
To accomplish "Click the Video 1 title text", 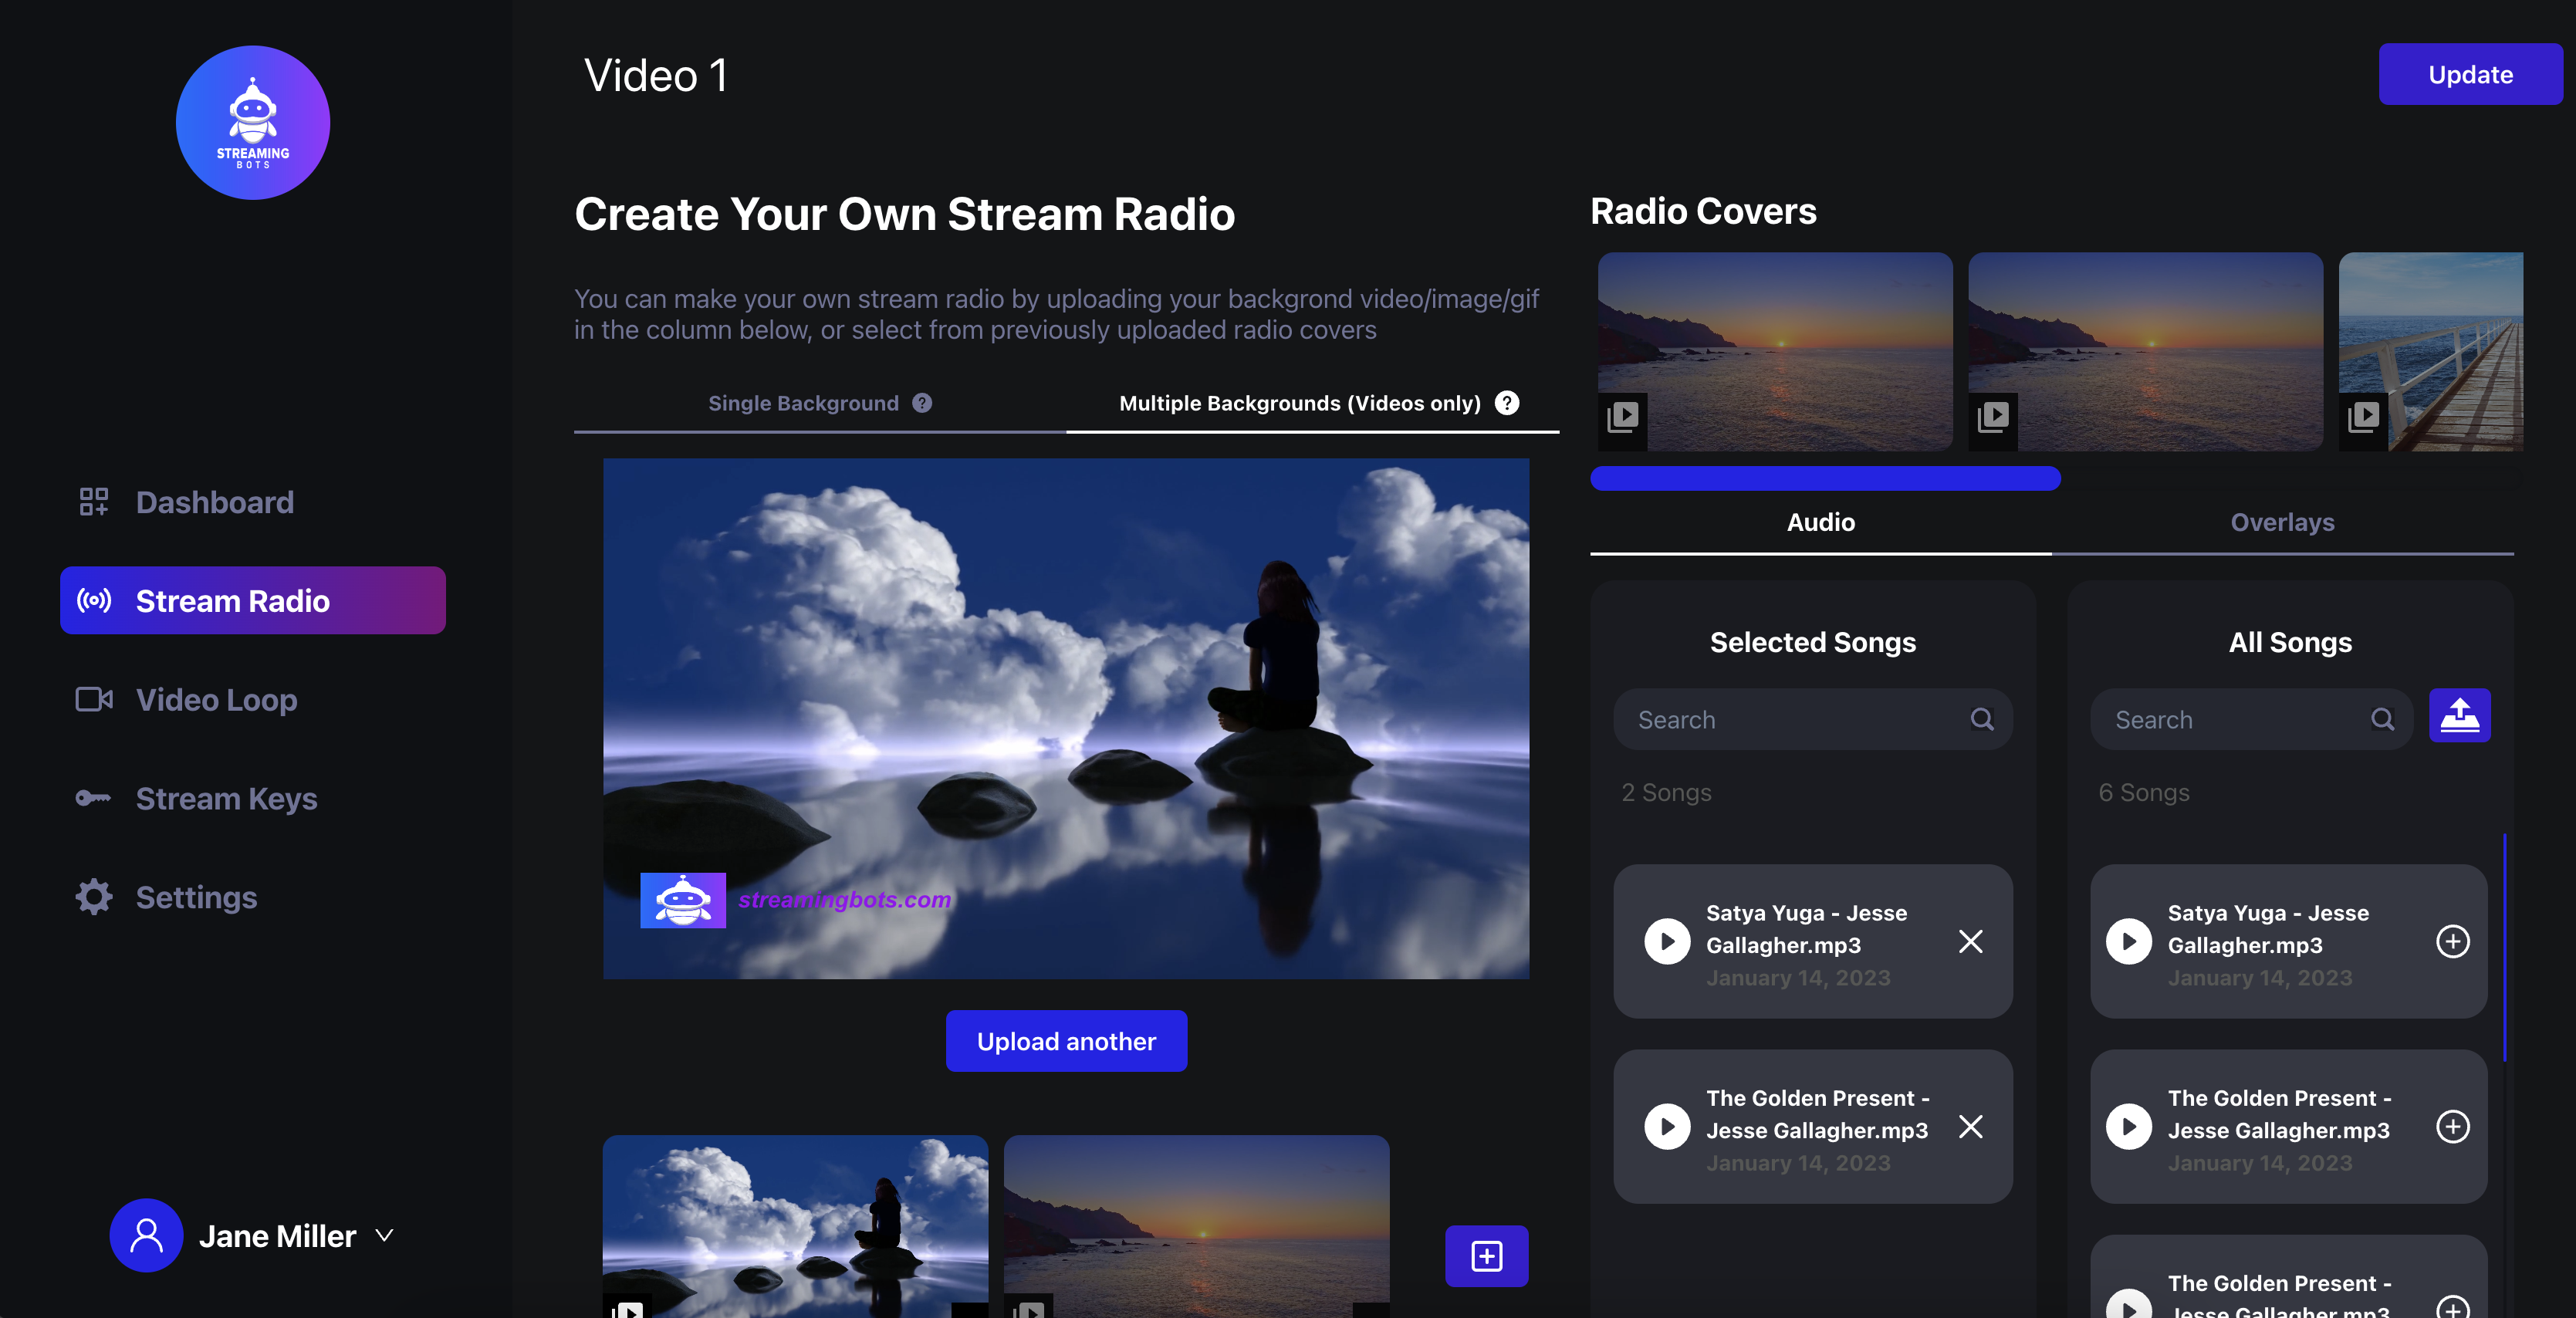I will [x=656, y=76].
